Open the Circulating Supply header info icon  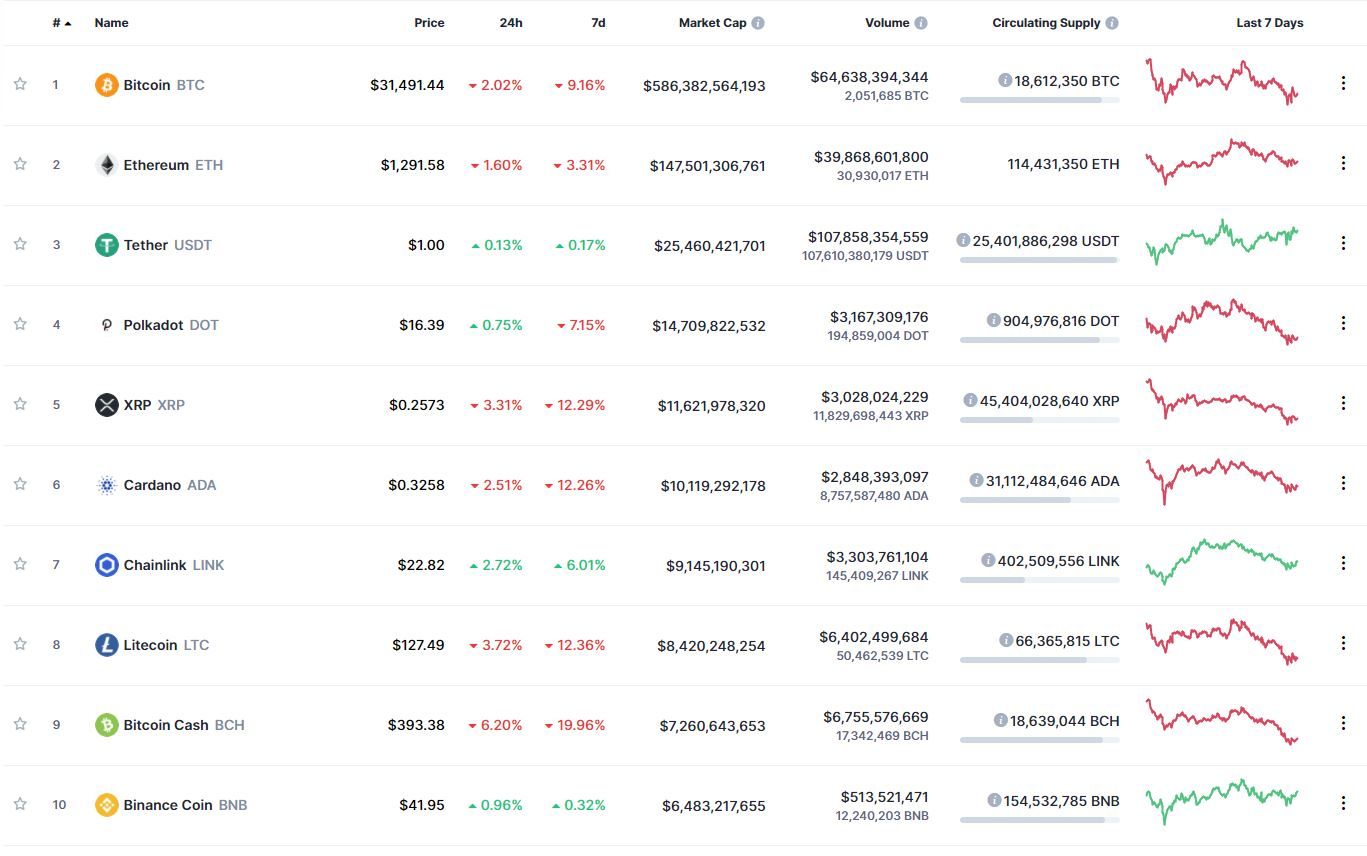[x=1112, y=23]
